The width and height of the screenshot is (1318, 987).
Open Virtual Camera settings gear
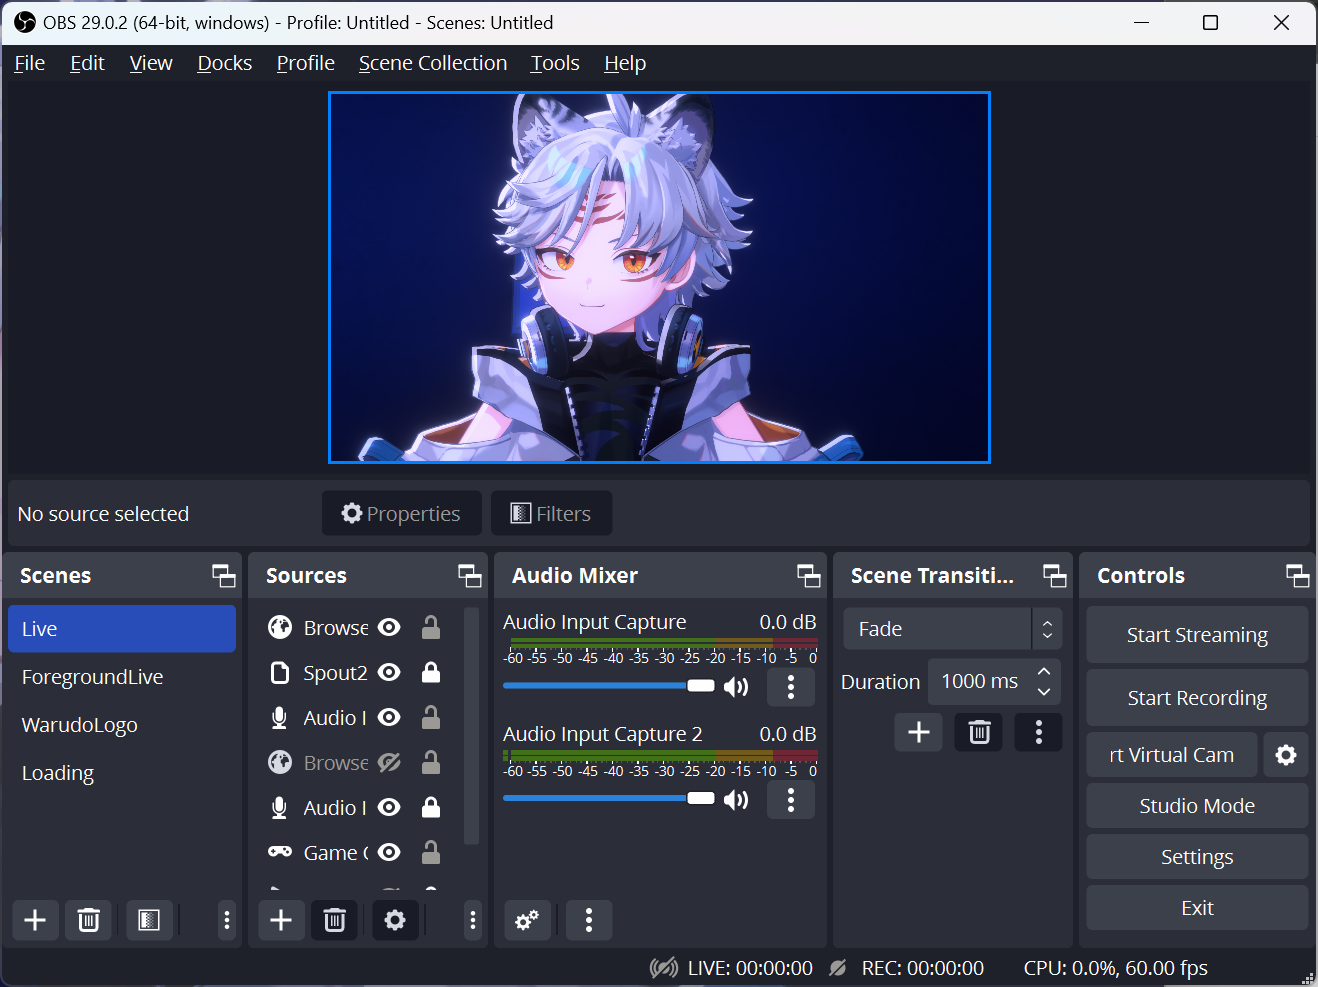(1286, 755)
